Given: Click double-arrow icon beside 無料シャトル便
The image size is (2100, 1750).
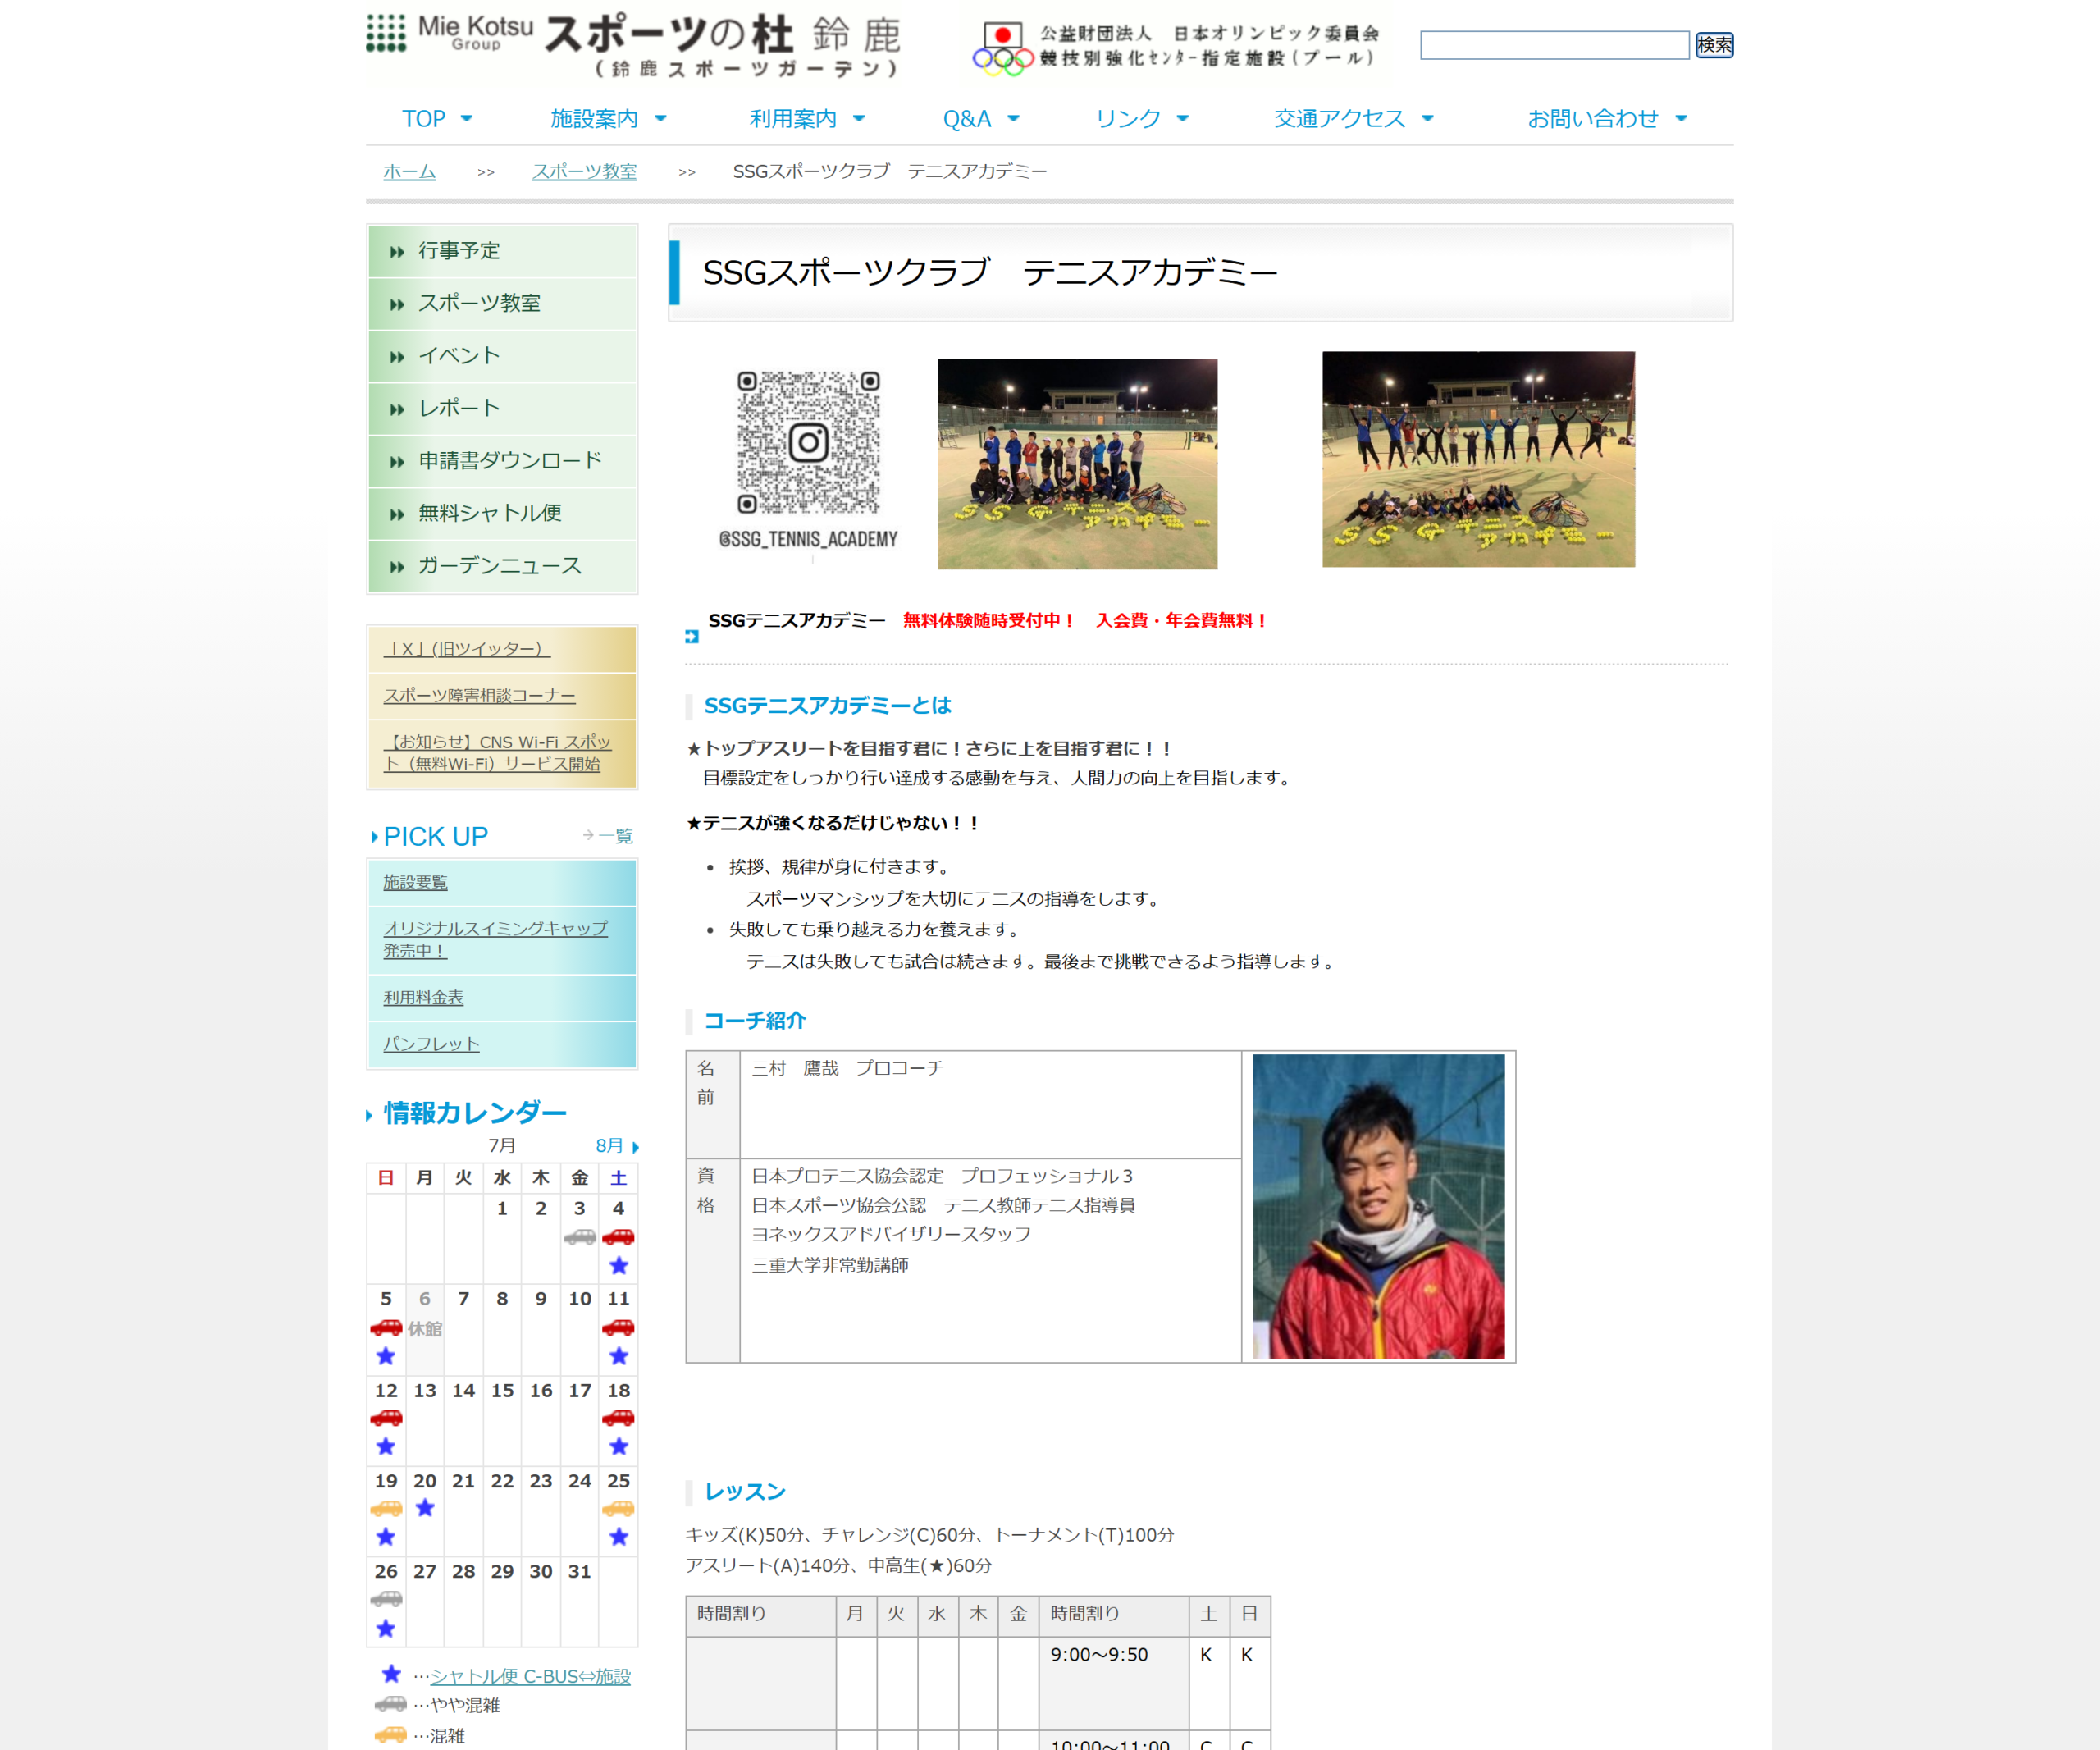Looking at the screenshot, I should [x=397, y=515].
